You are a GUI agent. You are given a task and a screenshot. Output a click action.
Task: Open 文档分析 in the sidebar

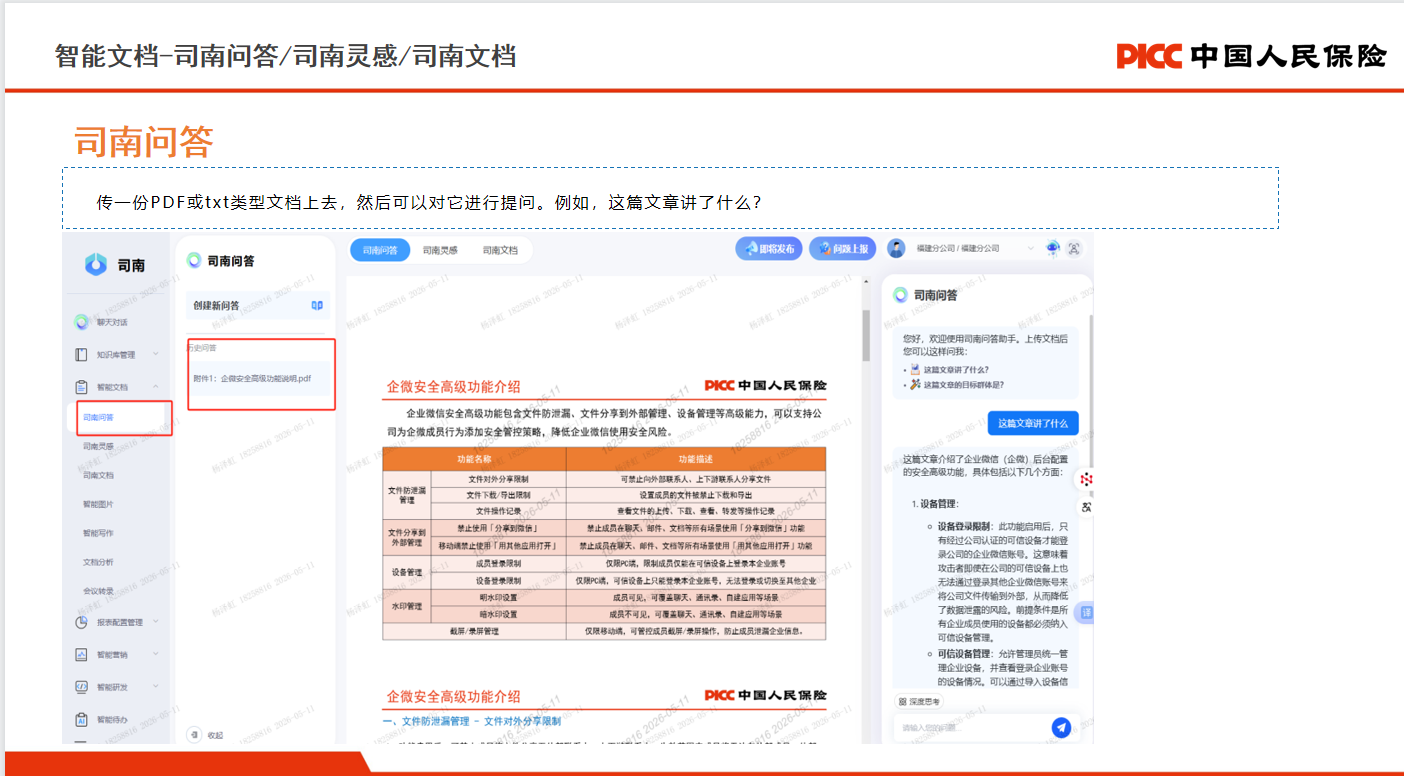point(98,563)
